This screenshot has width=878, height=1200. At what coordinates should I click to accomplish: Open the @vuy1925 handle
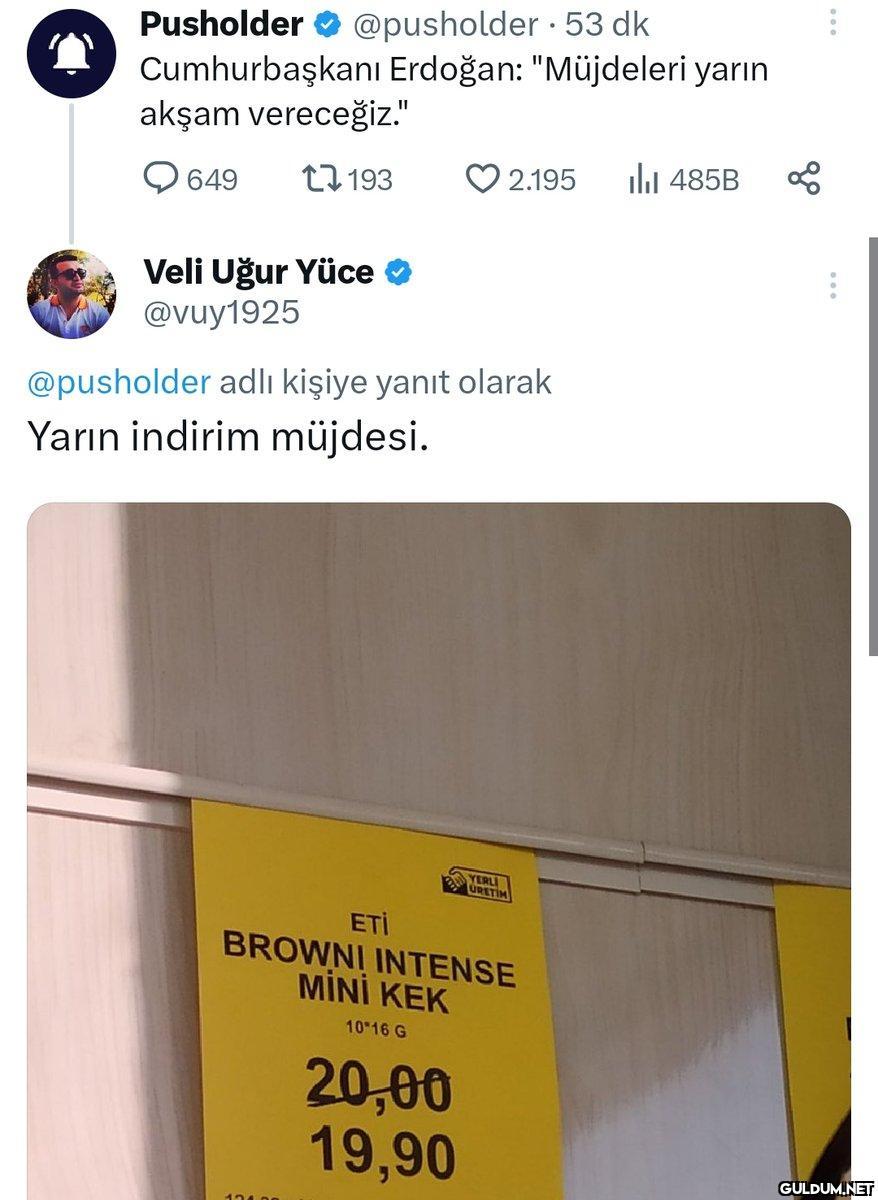pos(222,313)
